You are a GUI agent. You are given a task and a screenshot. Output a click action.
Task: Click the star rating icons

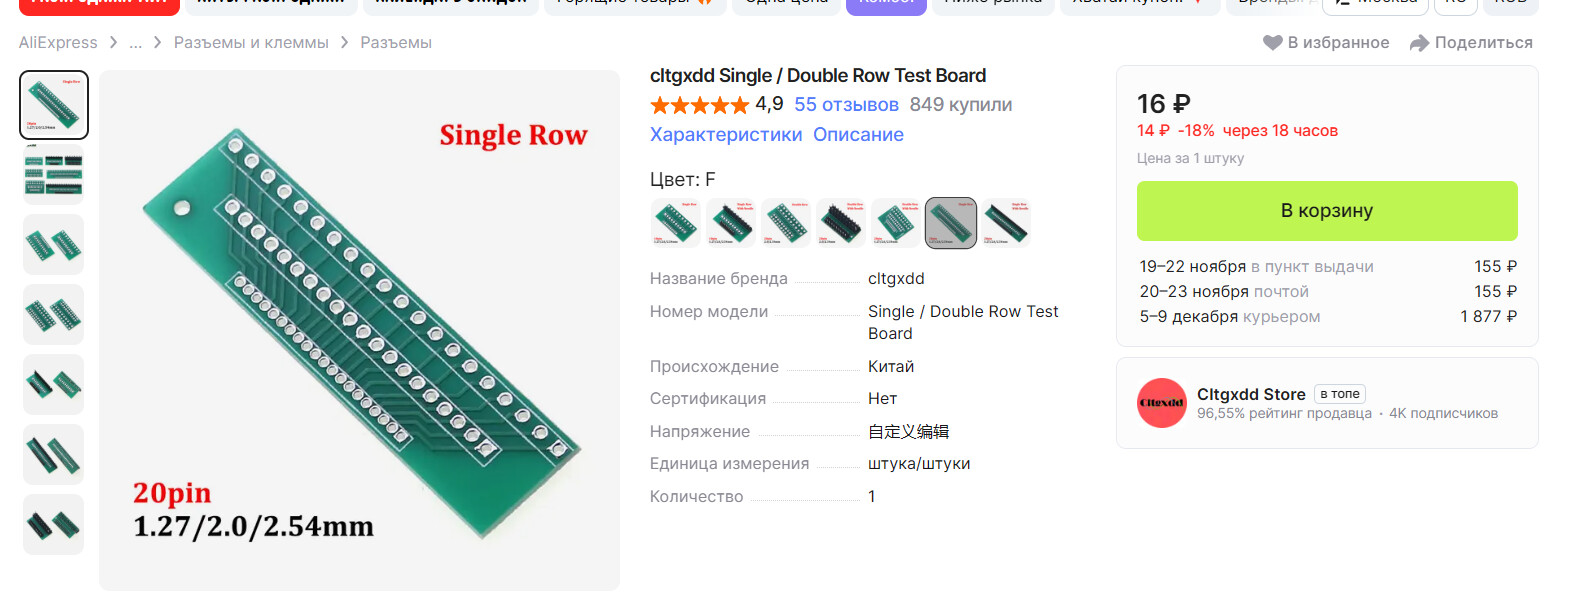[x=699, y=105]
